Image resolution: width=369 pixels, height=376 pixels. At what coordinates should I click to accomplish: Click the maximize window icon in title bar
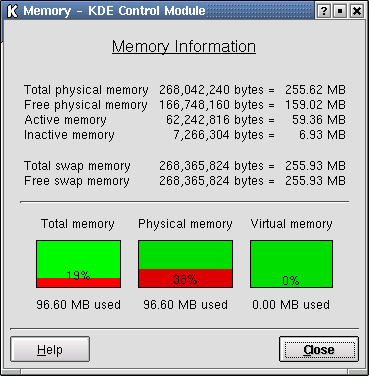point(340,11)
